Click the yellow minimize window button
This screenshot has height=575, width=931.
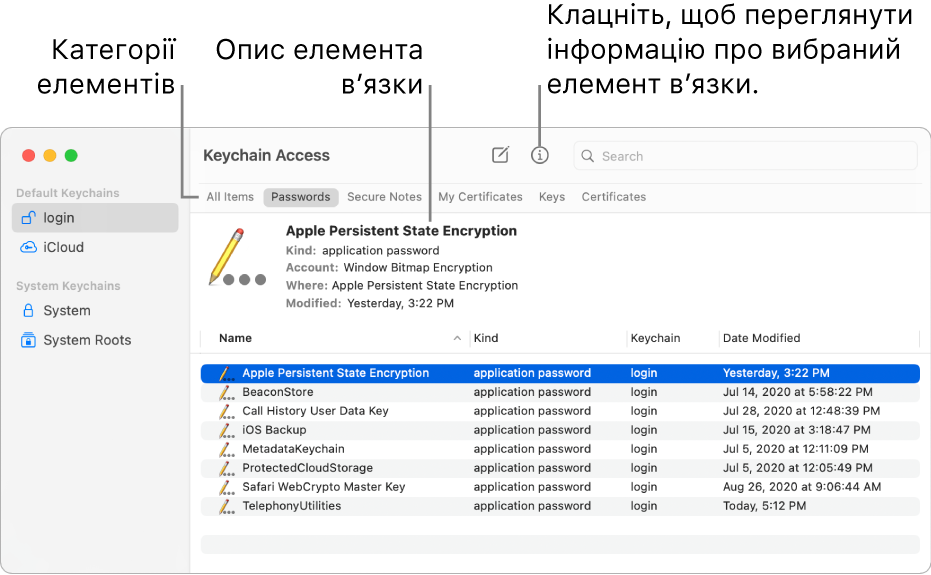pyautogui.click(x=50, y=156)
